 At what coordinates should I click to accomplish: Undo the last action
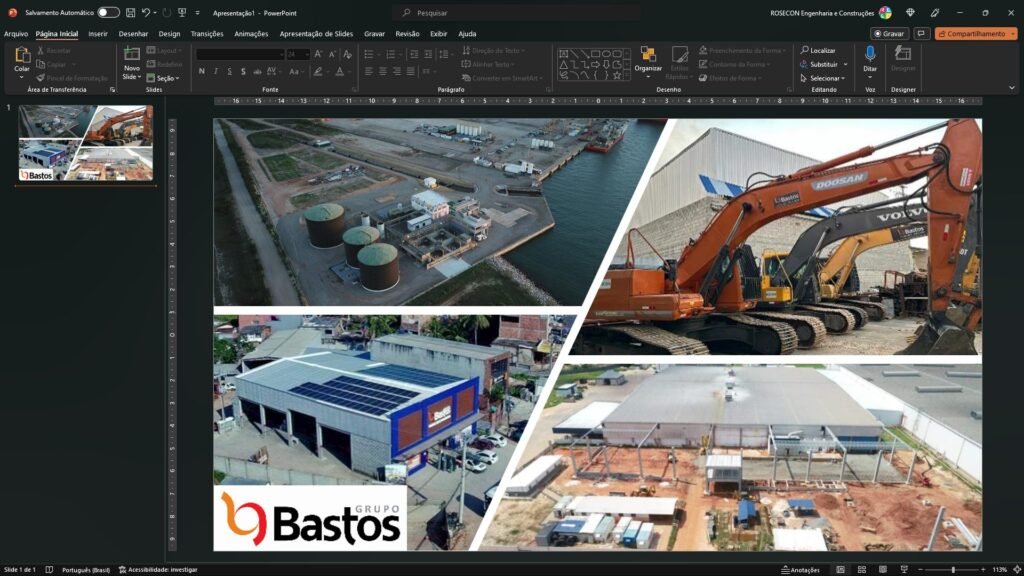146,12
